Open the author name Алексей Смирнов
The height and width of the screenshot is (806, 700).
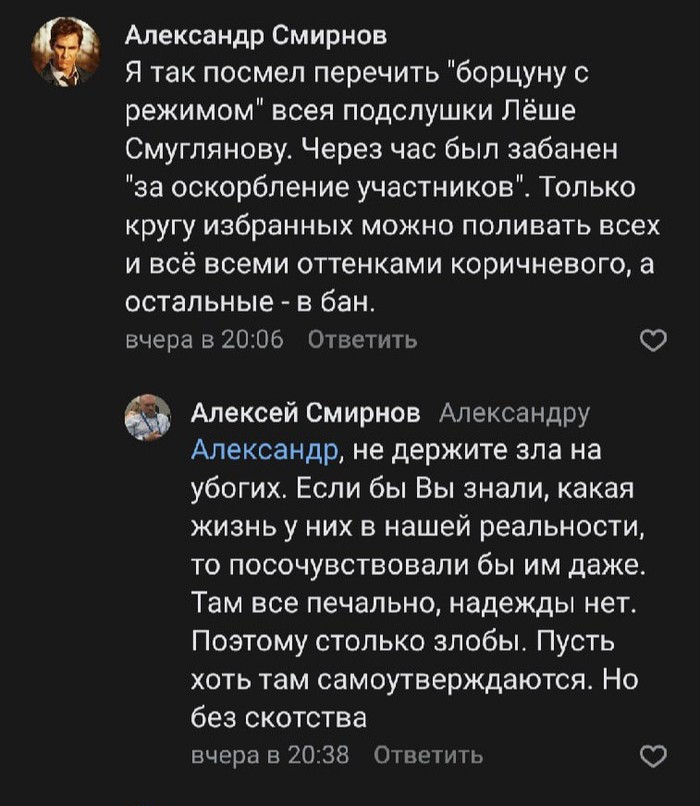[305, 413]
